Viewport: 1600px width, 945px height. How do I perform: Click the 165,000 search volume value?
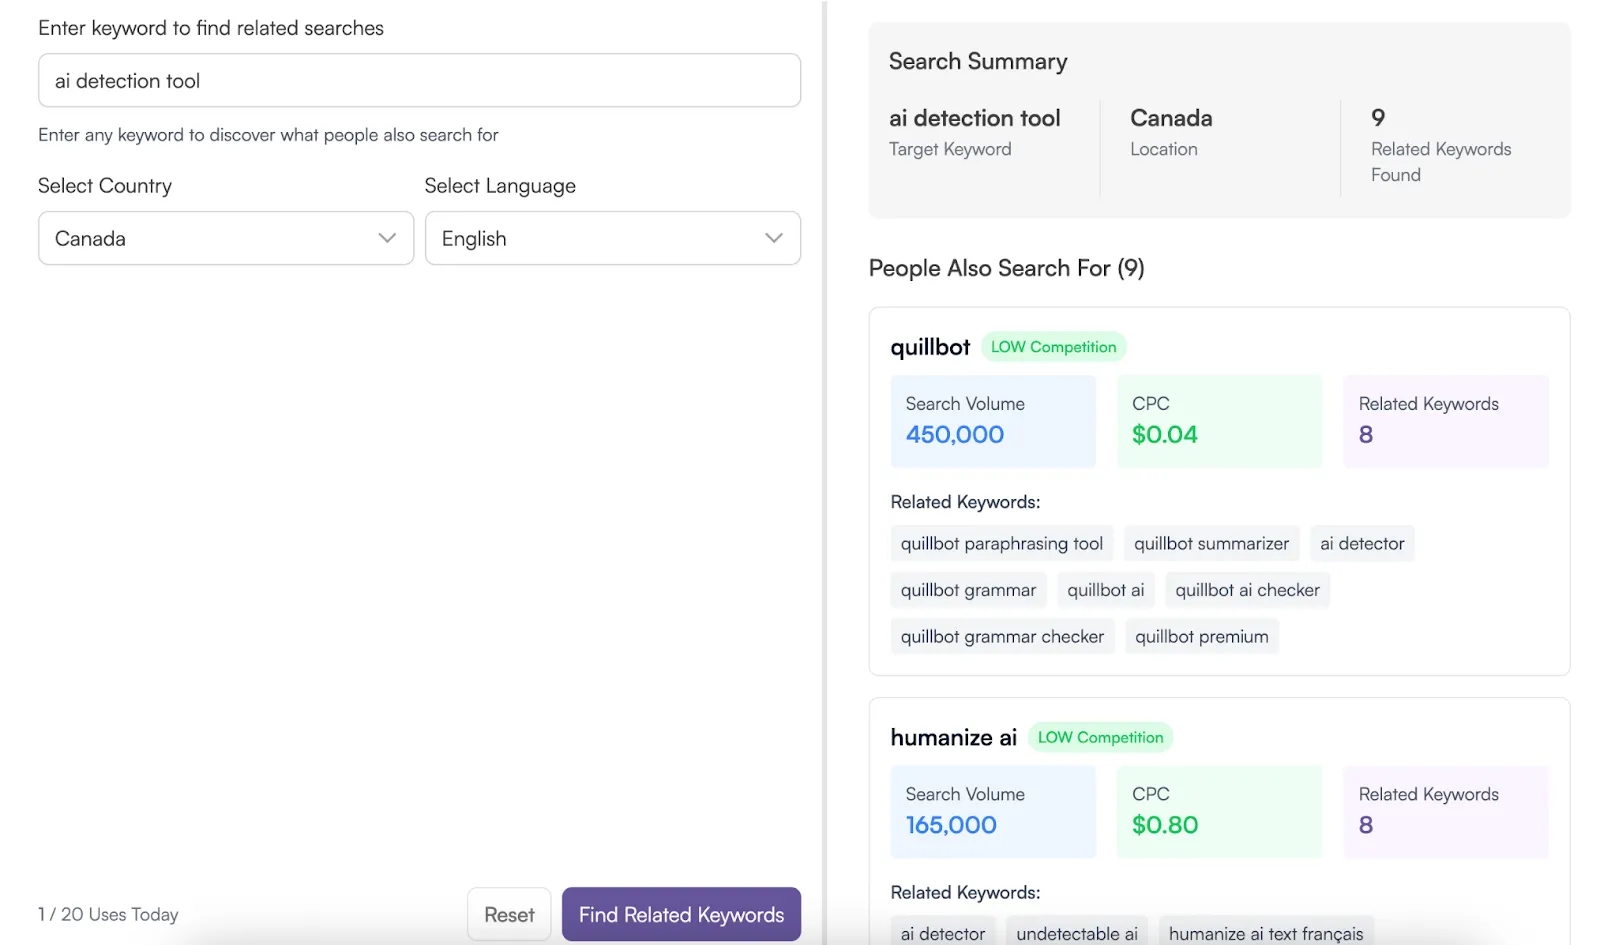coord(951,825)
